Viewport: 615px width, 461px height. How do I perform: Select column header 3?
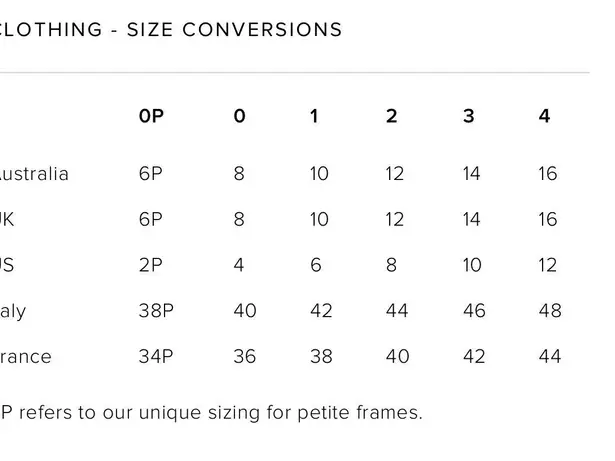(x=468, y=116)
